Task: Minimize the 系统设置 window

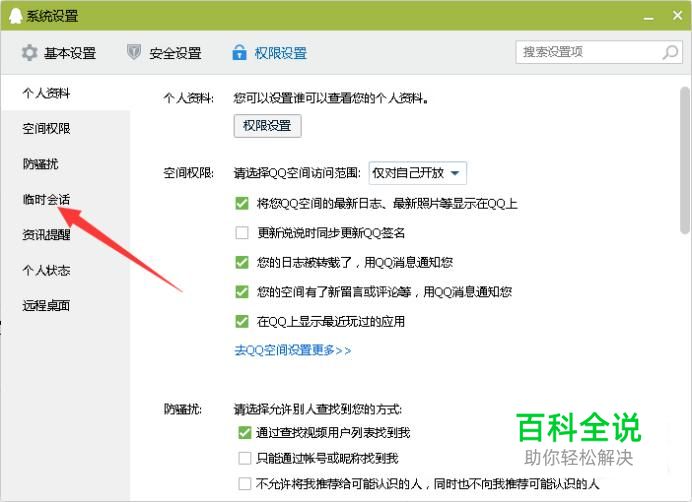Action: pos(648,17)
